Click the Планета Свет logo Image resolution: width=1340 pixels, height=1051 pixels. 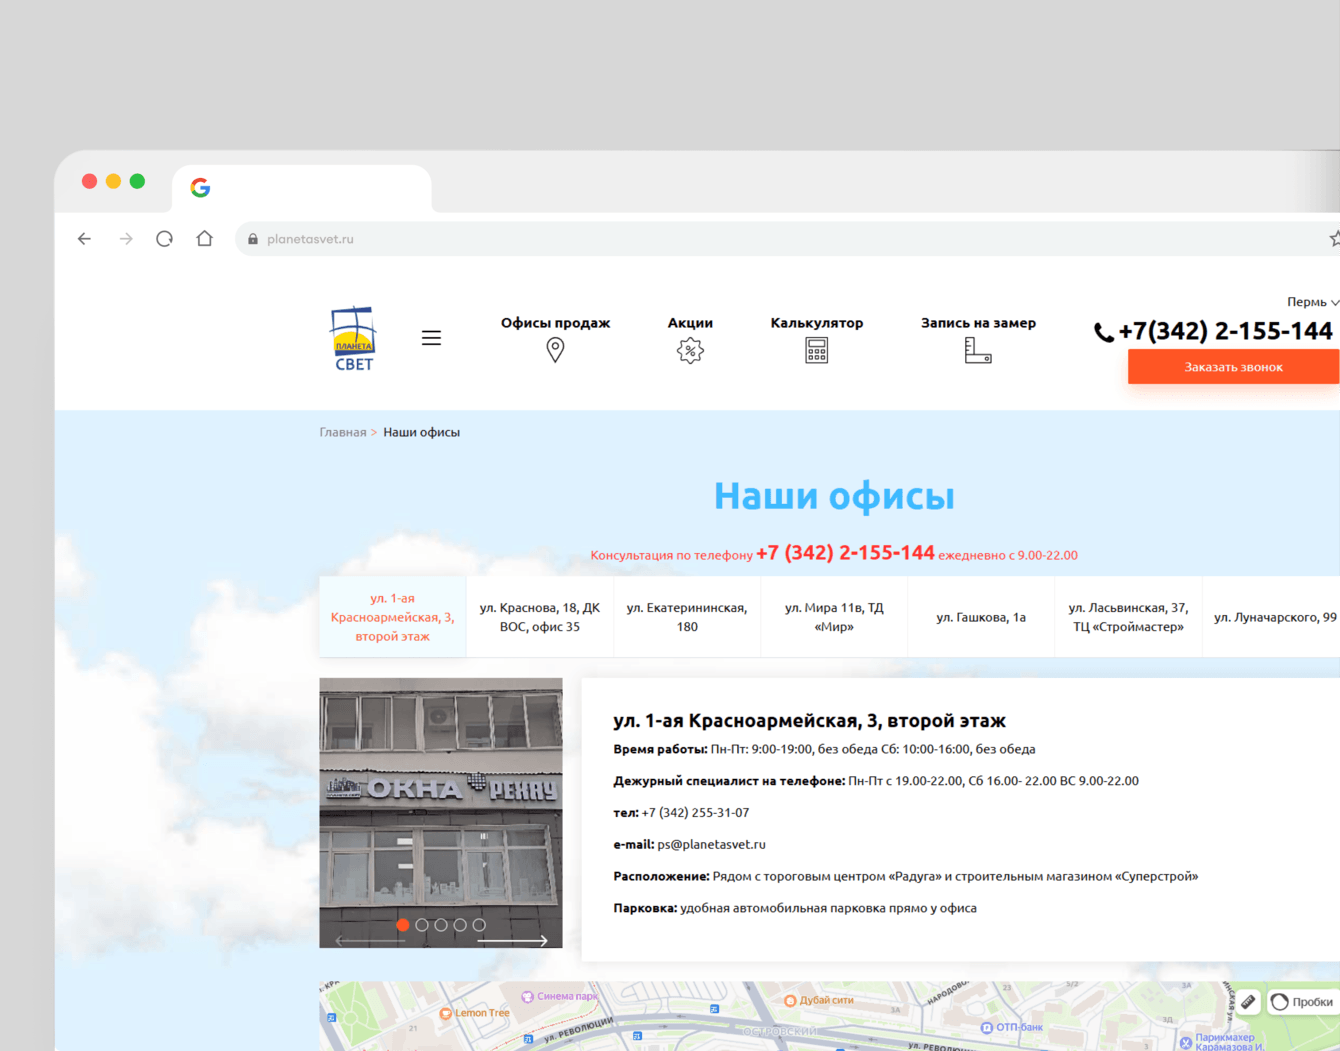click(x=354, y=338)
